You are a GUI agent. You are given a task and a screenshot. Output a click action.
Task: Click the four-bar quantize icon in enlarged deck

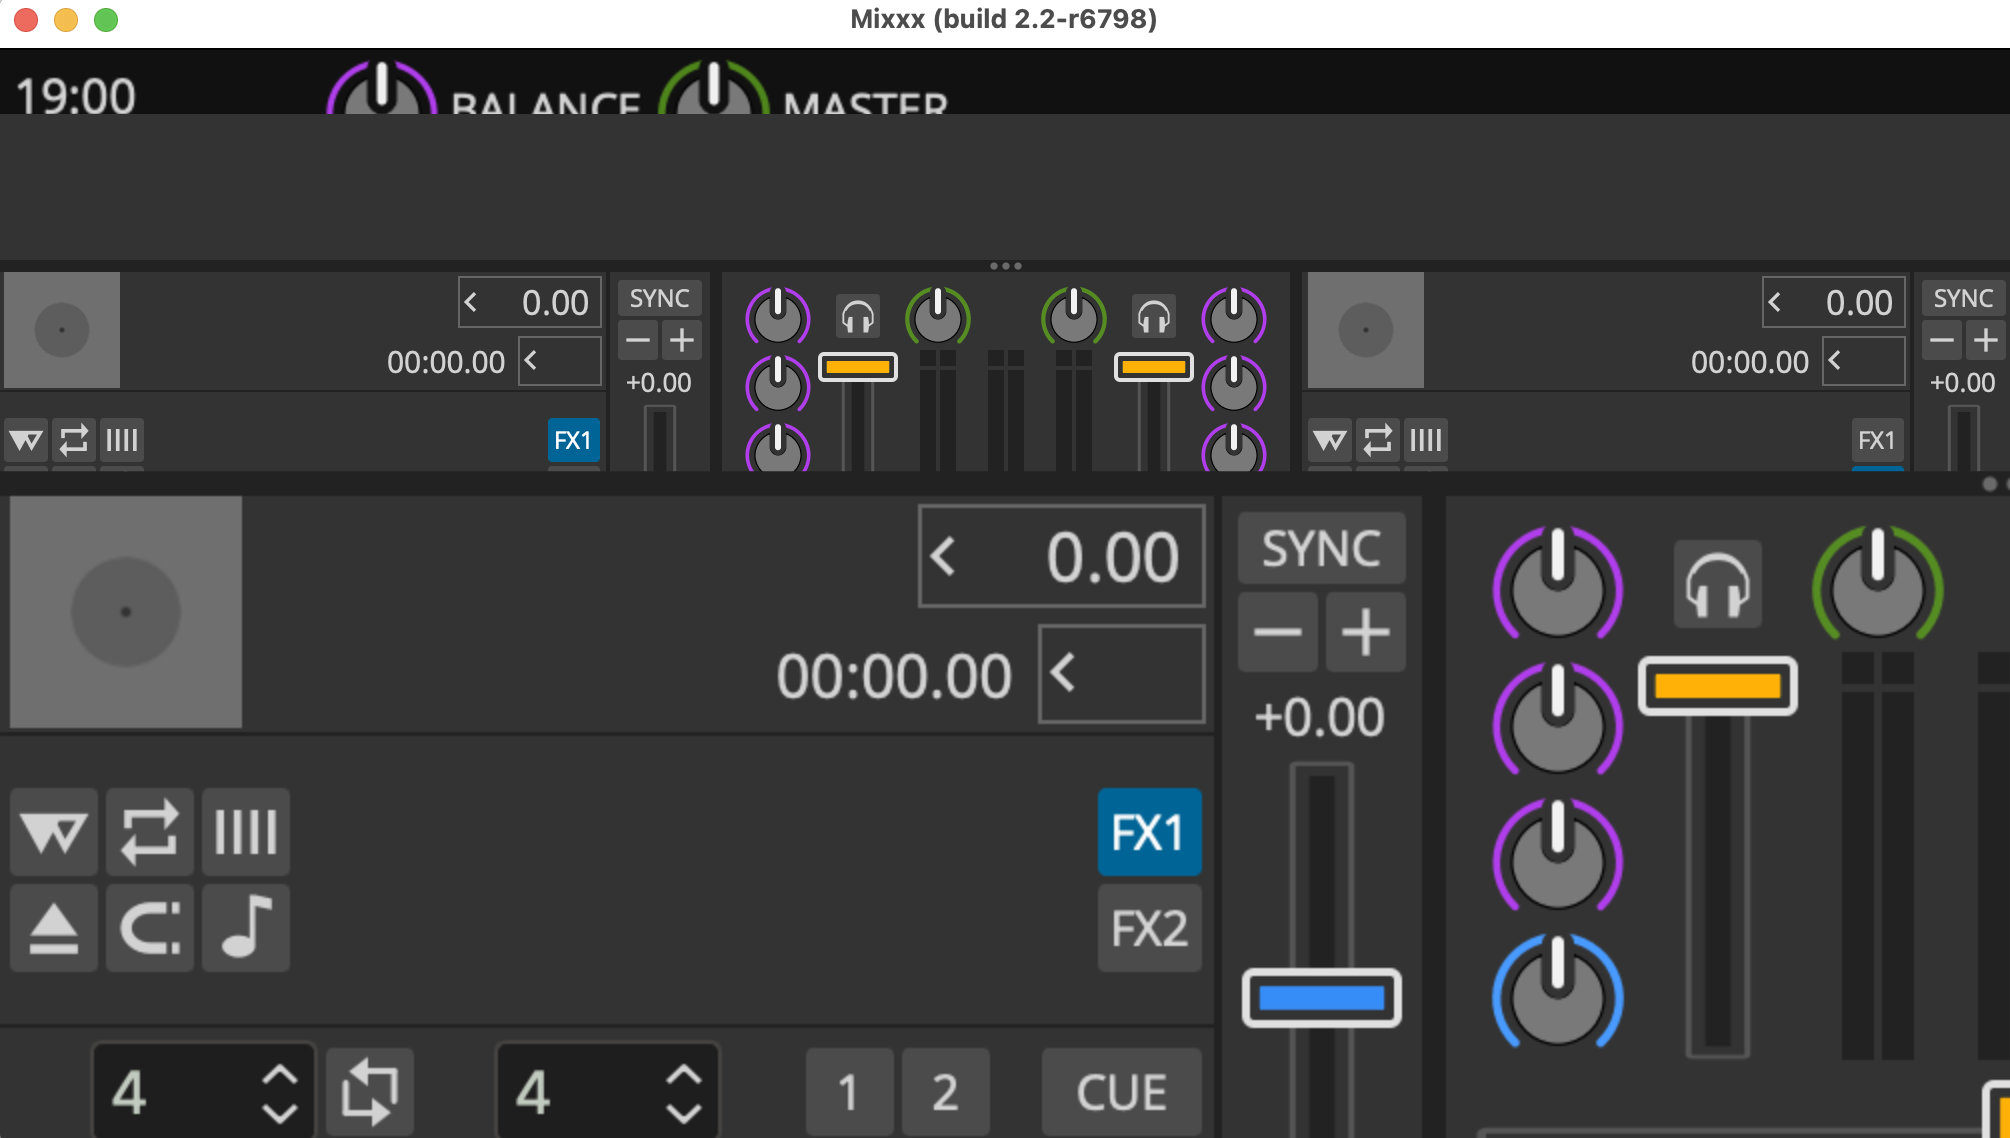(x=245, y=831)
